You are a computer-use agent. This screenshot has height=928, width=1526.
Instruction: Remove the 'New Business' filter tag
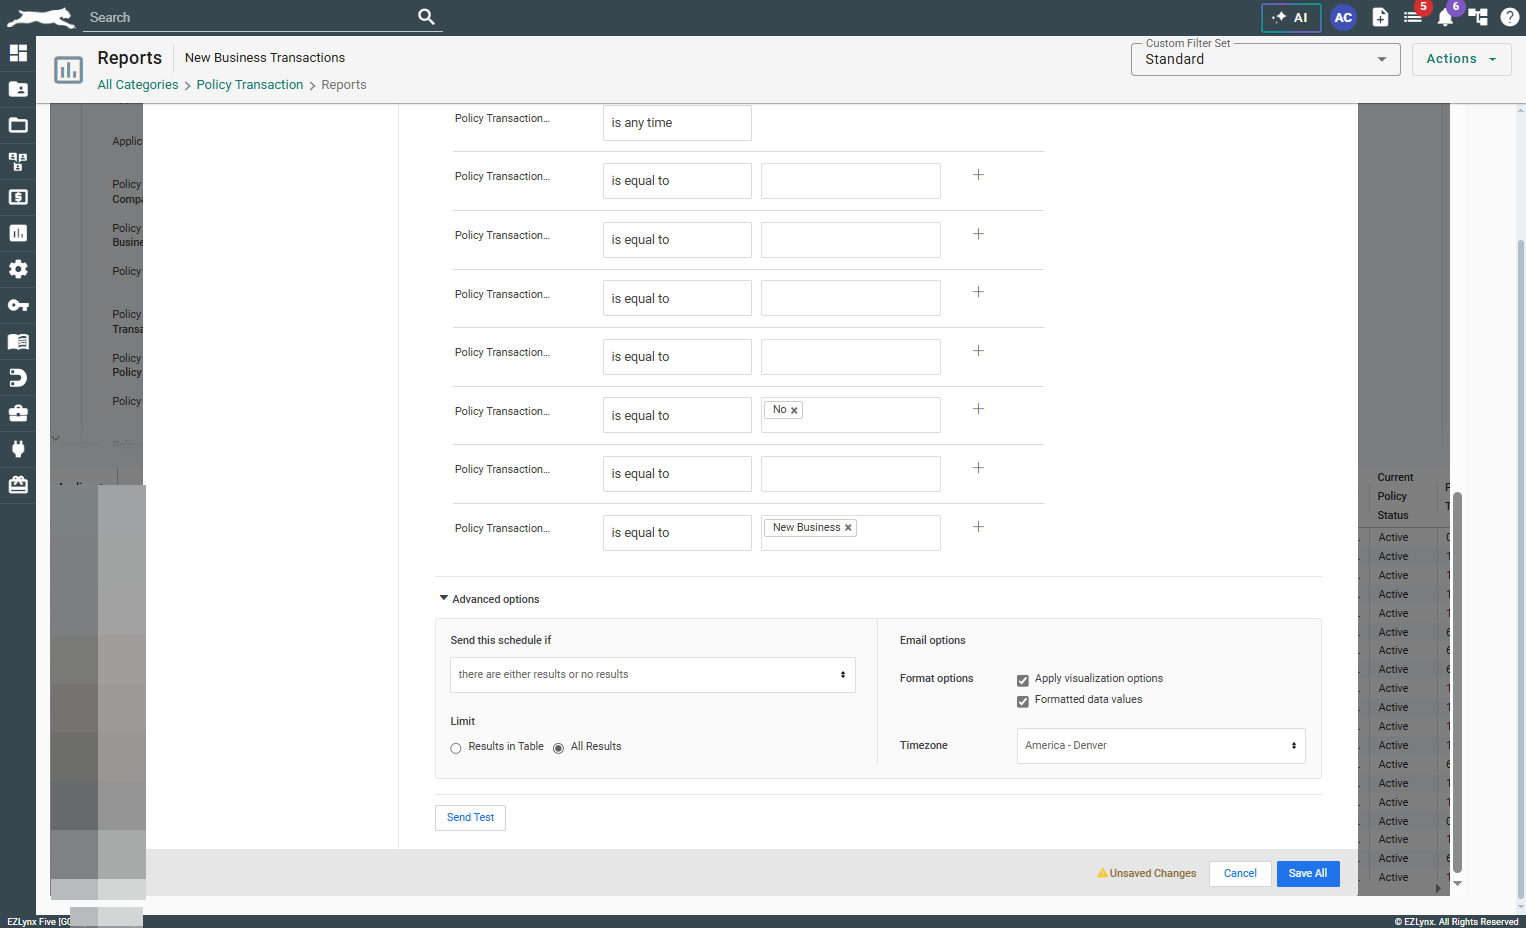(x=848, y=528)
